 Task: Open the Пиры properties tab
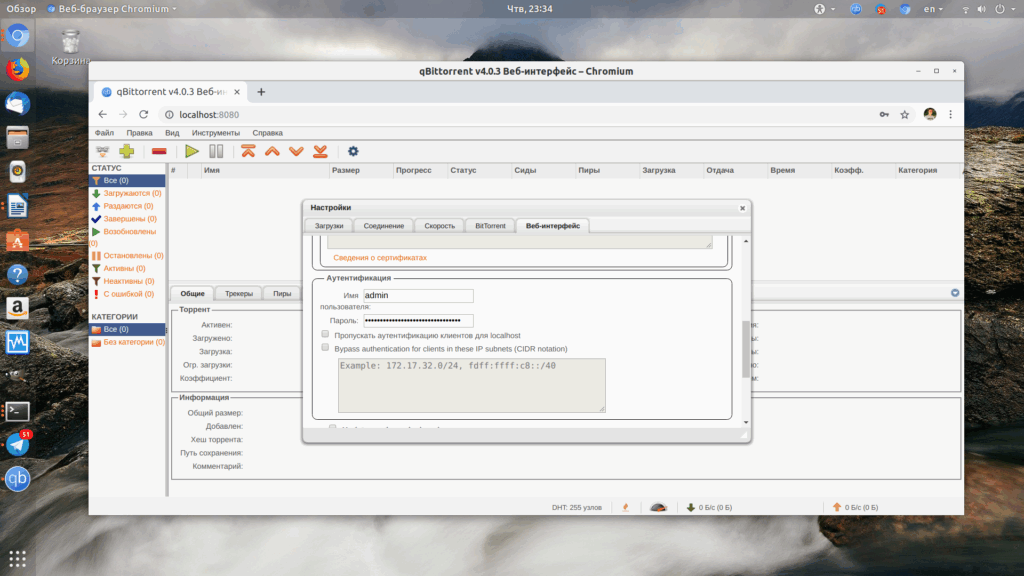pyautogui.click(x=281, y=294)
